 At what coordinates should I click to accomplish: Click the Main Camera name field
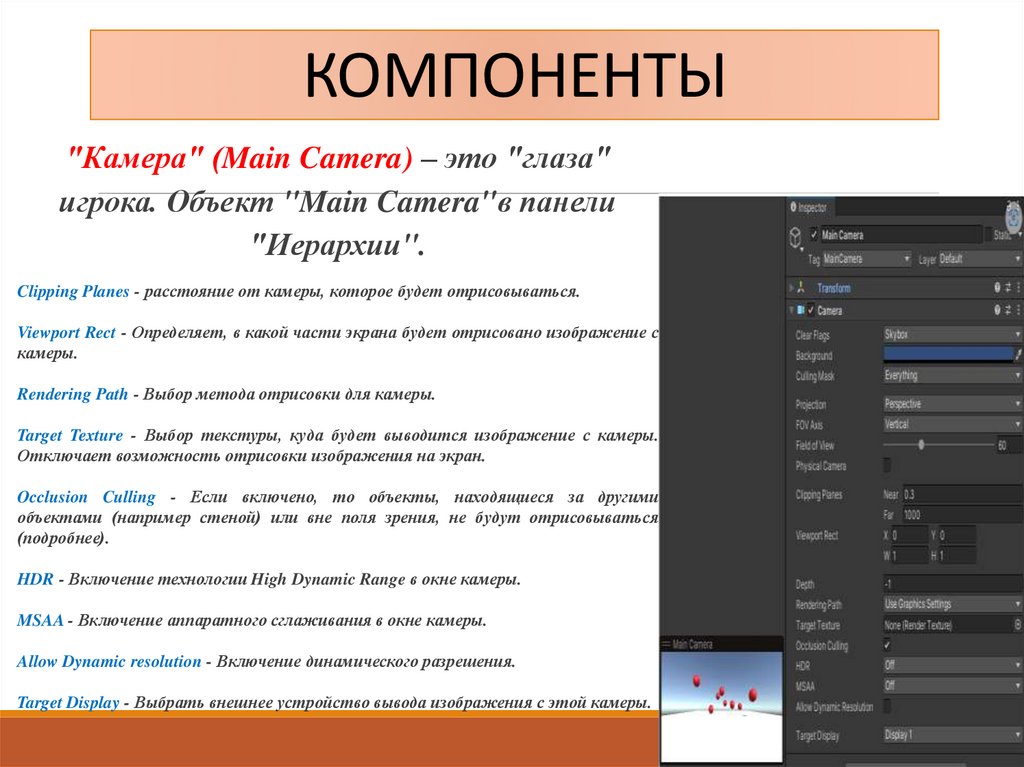[x=901, y=235]
